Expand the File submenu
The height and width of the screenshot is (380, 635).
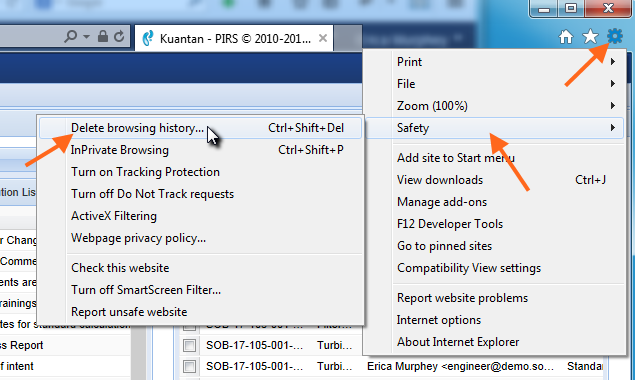pyautogui.click(x=494, y=83)
